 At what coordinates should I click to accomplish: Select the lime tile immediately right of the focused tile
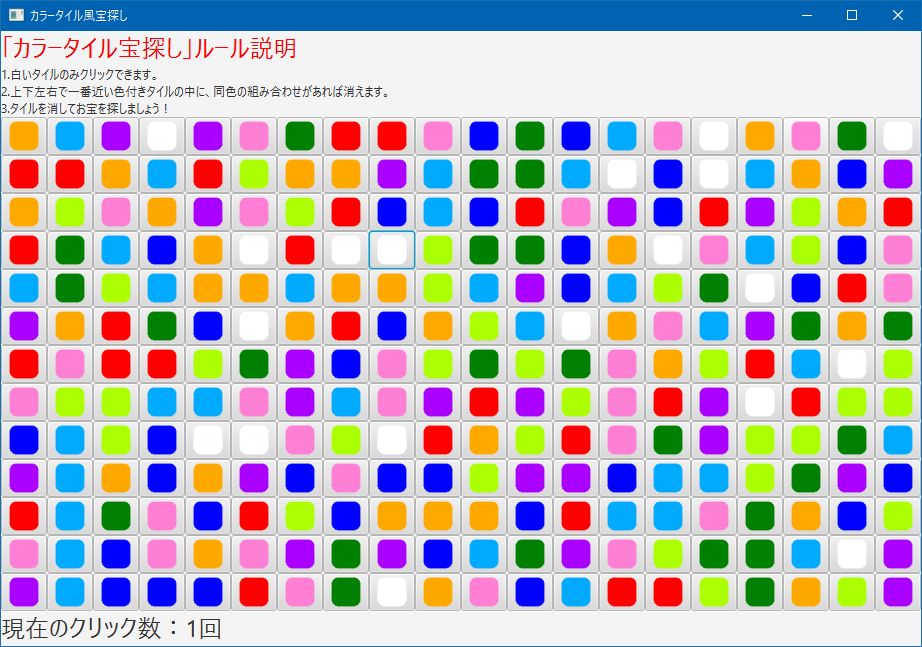(438, 249)
